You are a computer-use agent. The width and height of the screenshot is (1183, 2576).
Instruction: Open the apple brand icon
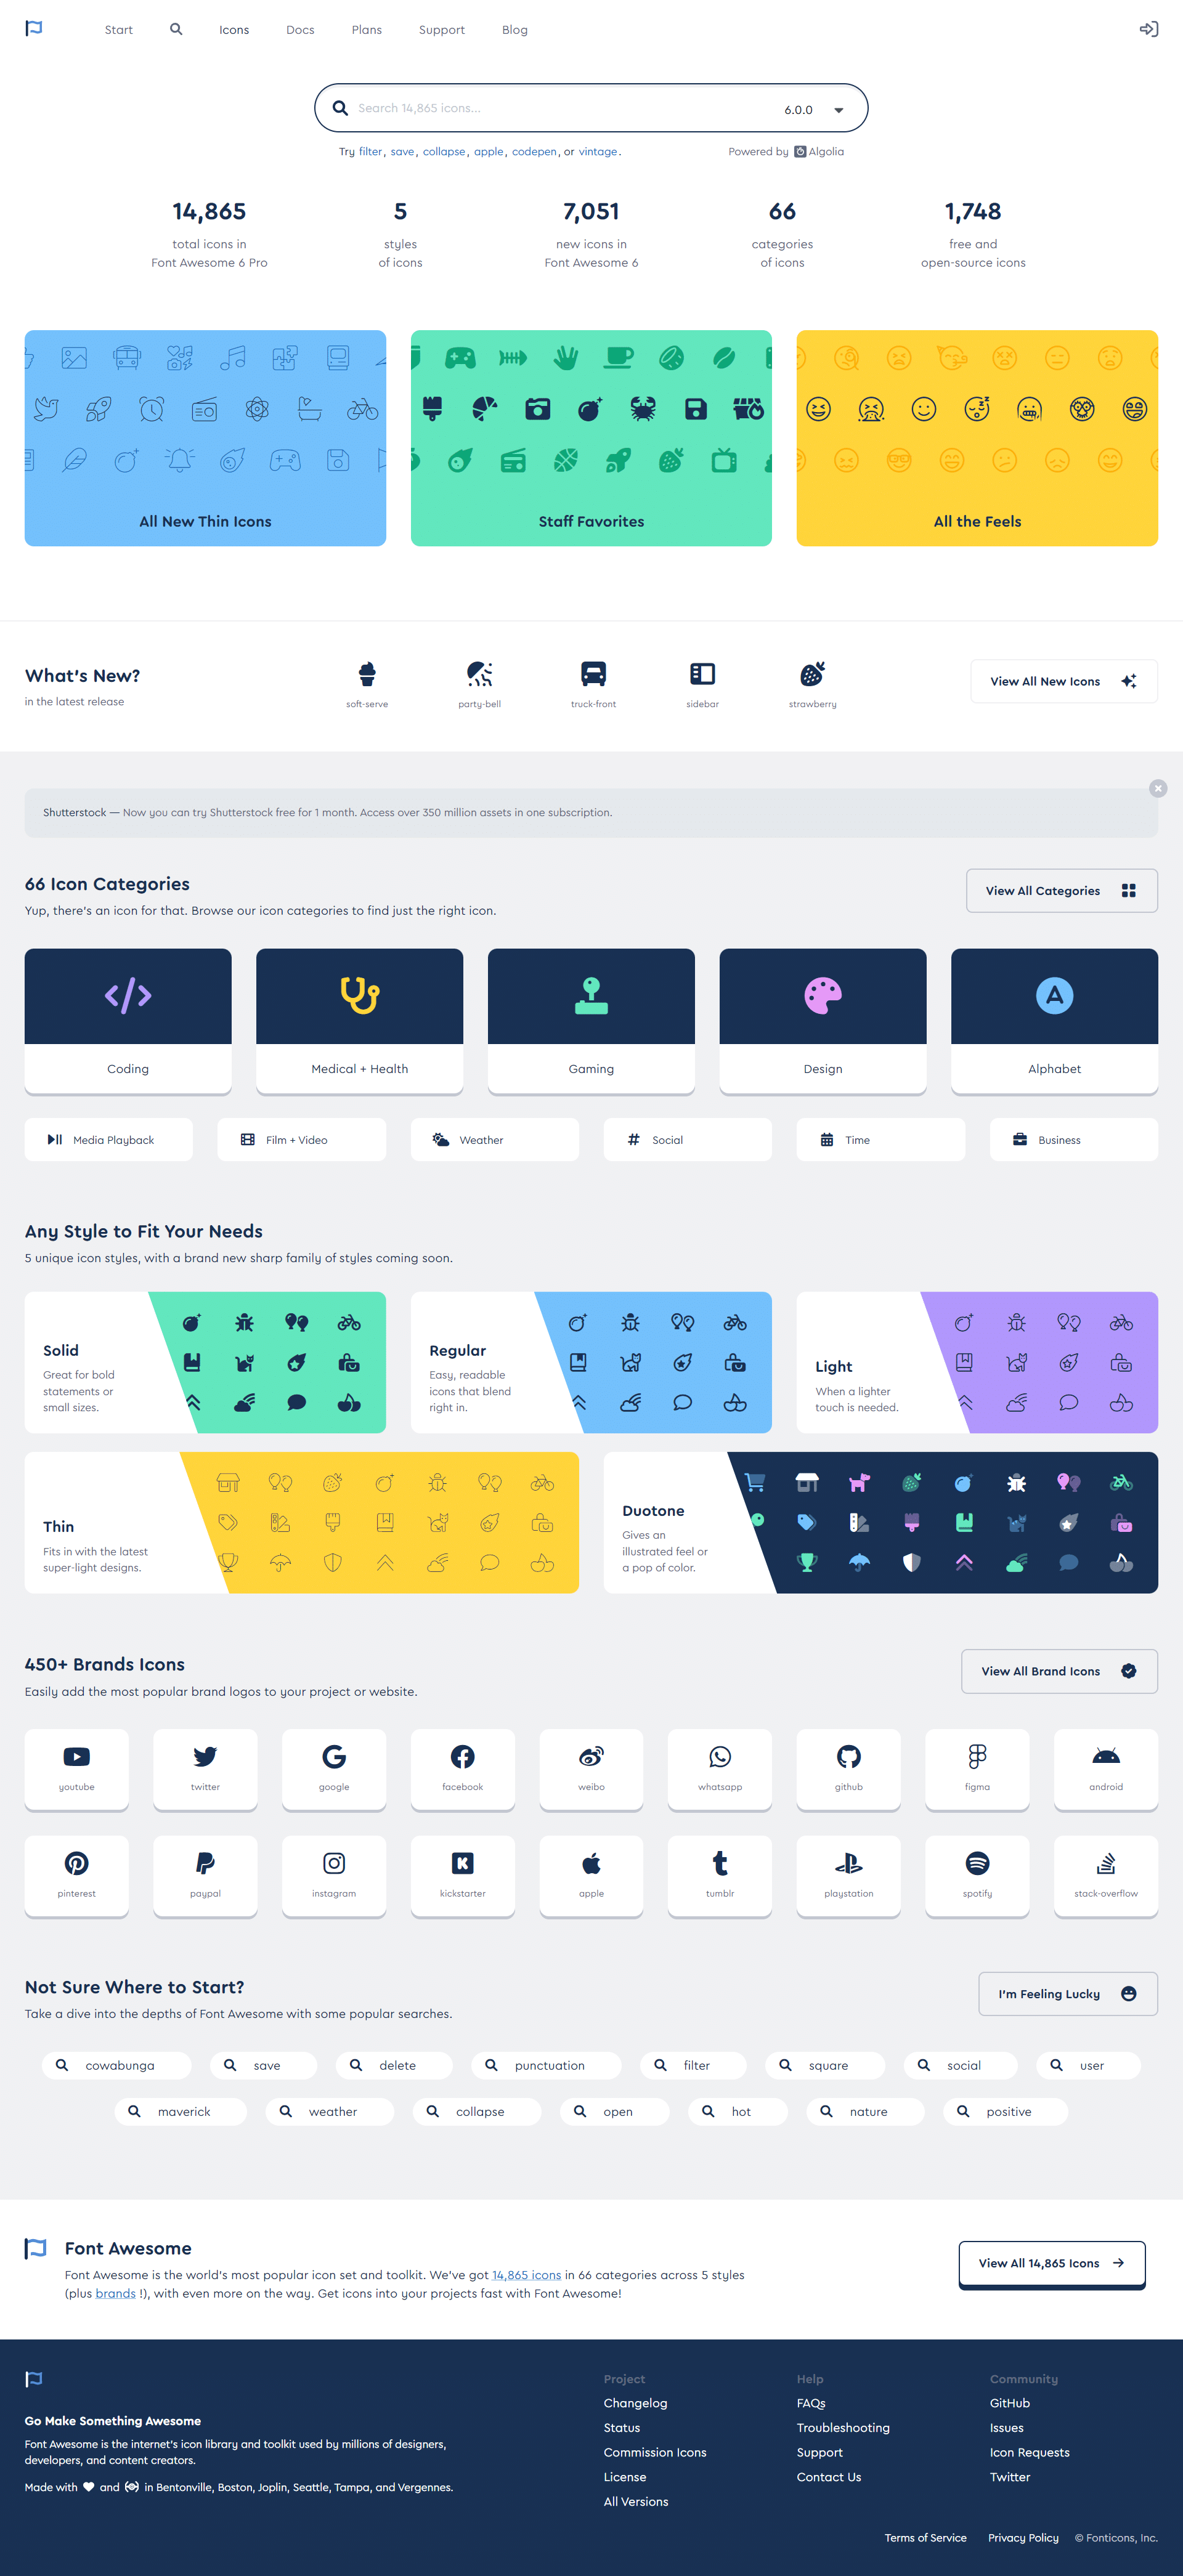coord(591,1876)
